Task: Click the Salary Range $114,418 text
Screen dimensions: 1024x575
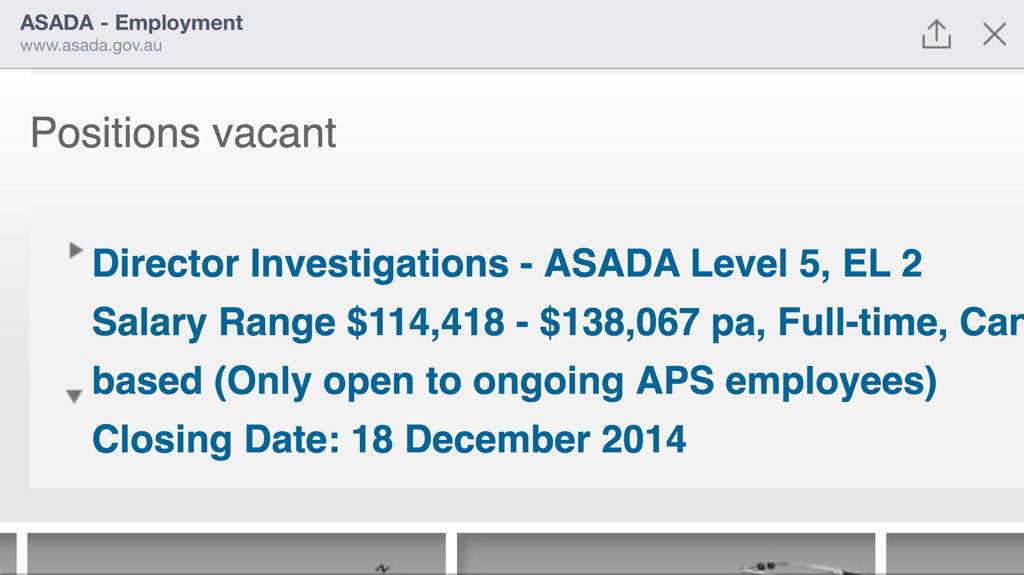Action: pos(298,323)
